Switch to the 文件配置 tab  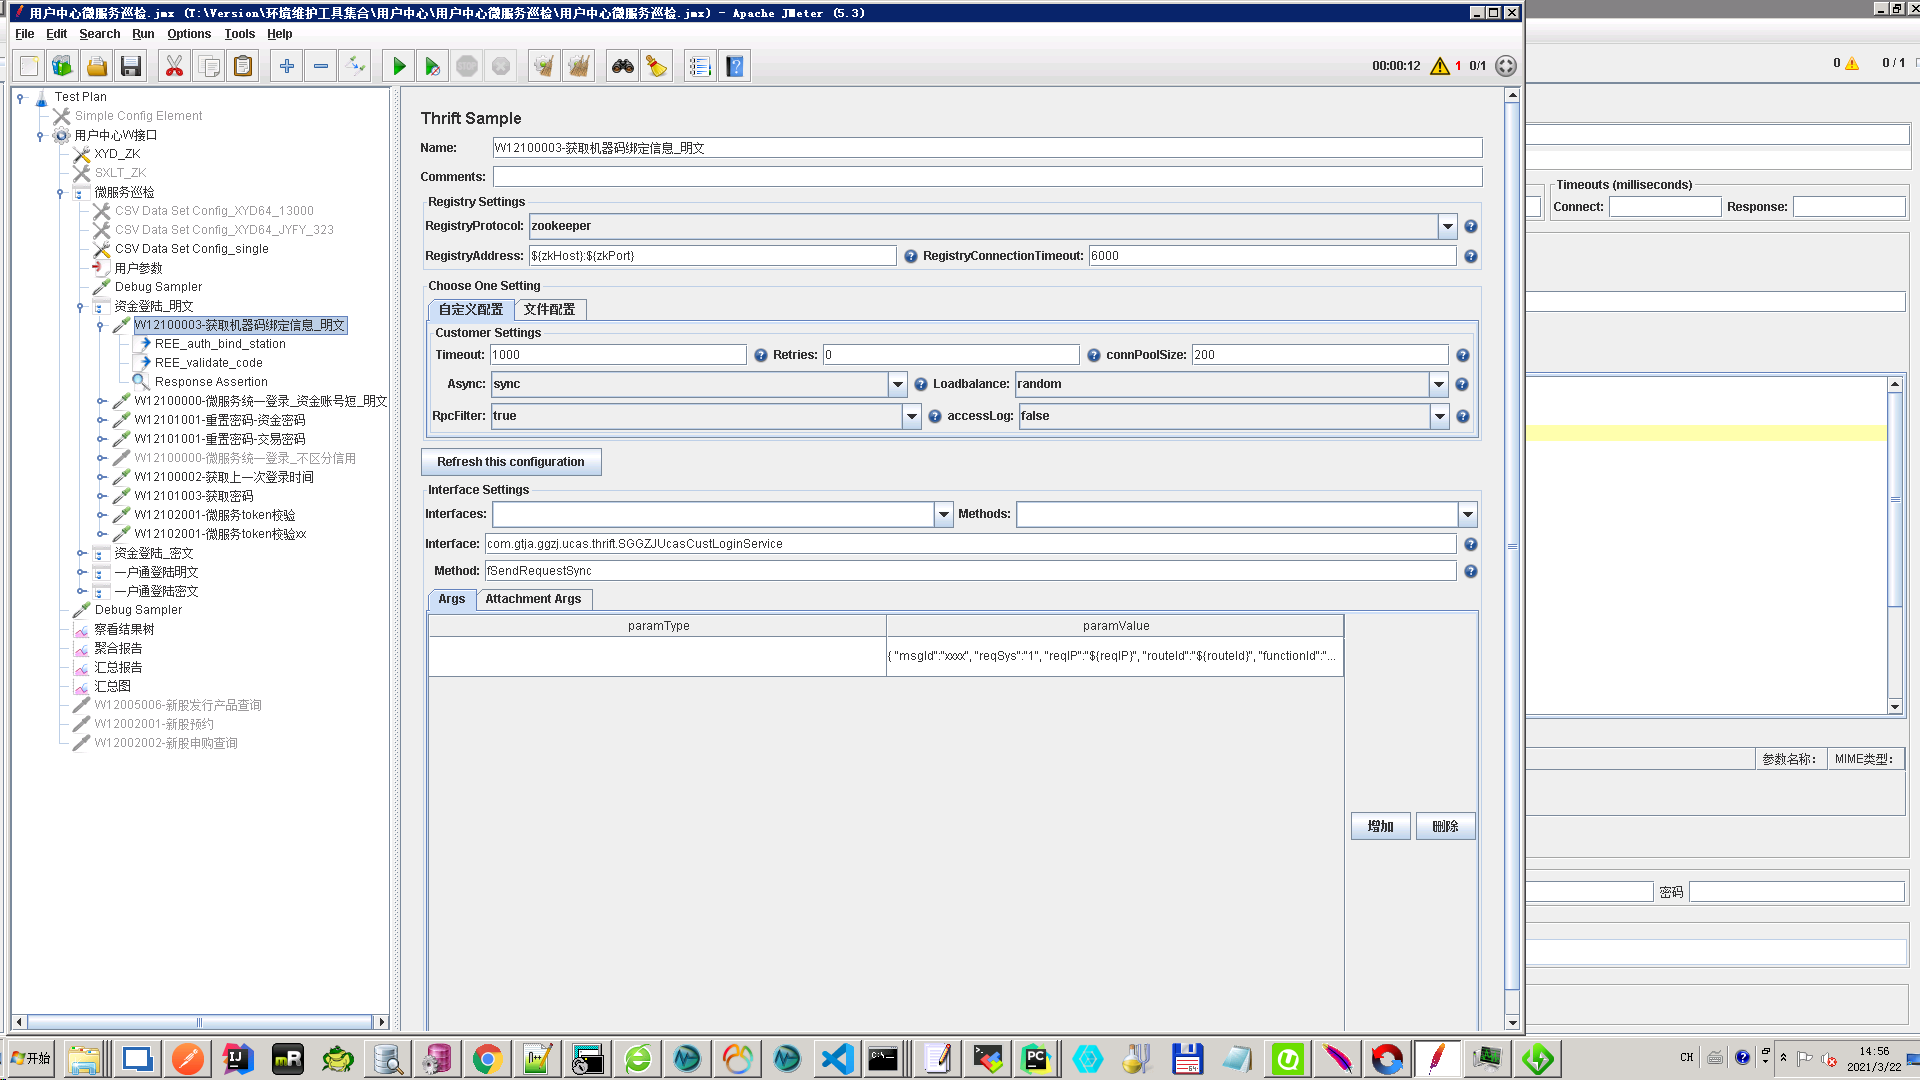pos(549,310)
